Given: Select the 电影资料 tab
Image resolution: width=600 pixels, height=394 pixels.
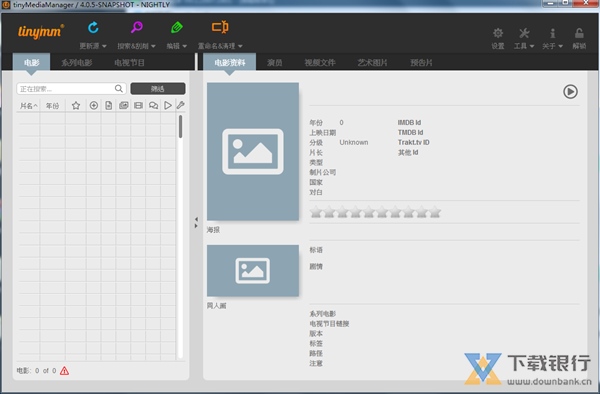Looking at the screenshot, I should pos(230,62).
